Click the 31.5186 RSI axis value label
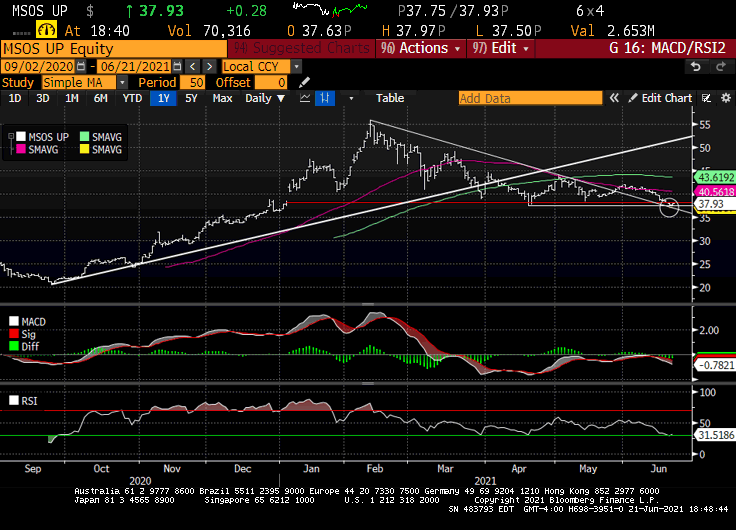Screen dimensions: 736x530 [715, 435]
